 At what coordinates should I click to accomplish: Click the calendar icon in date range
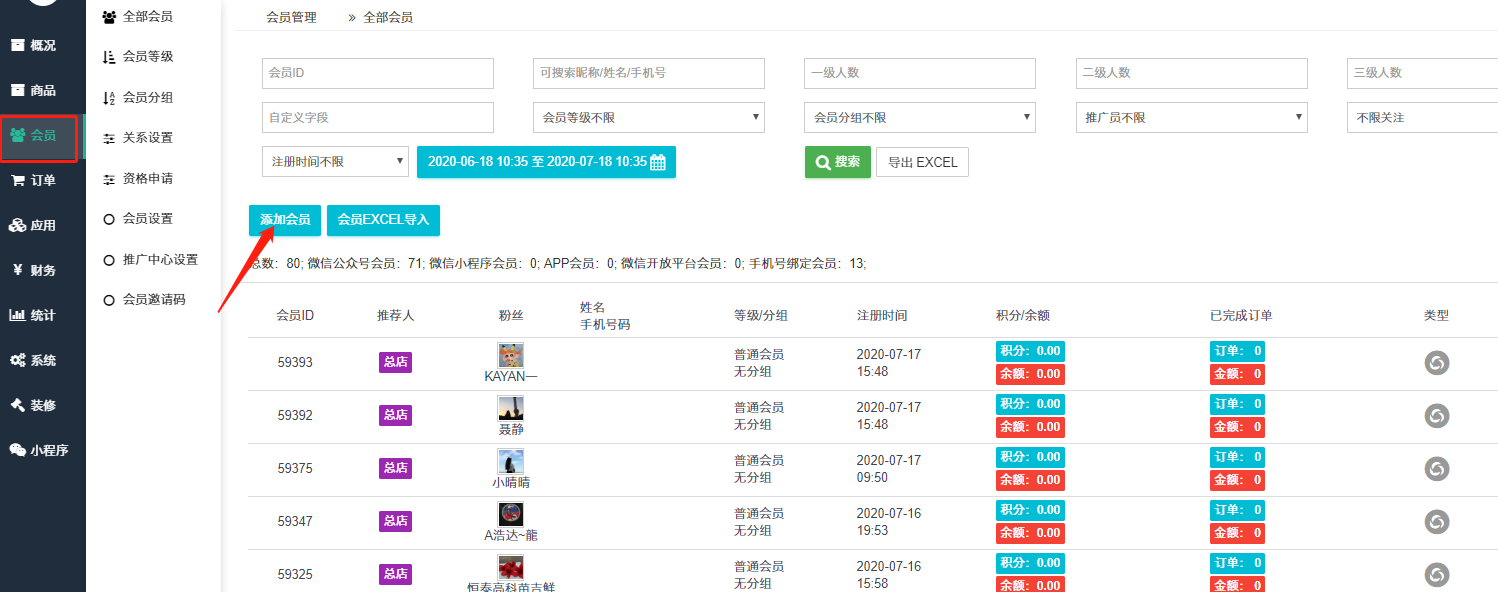[x=658, y=163]
